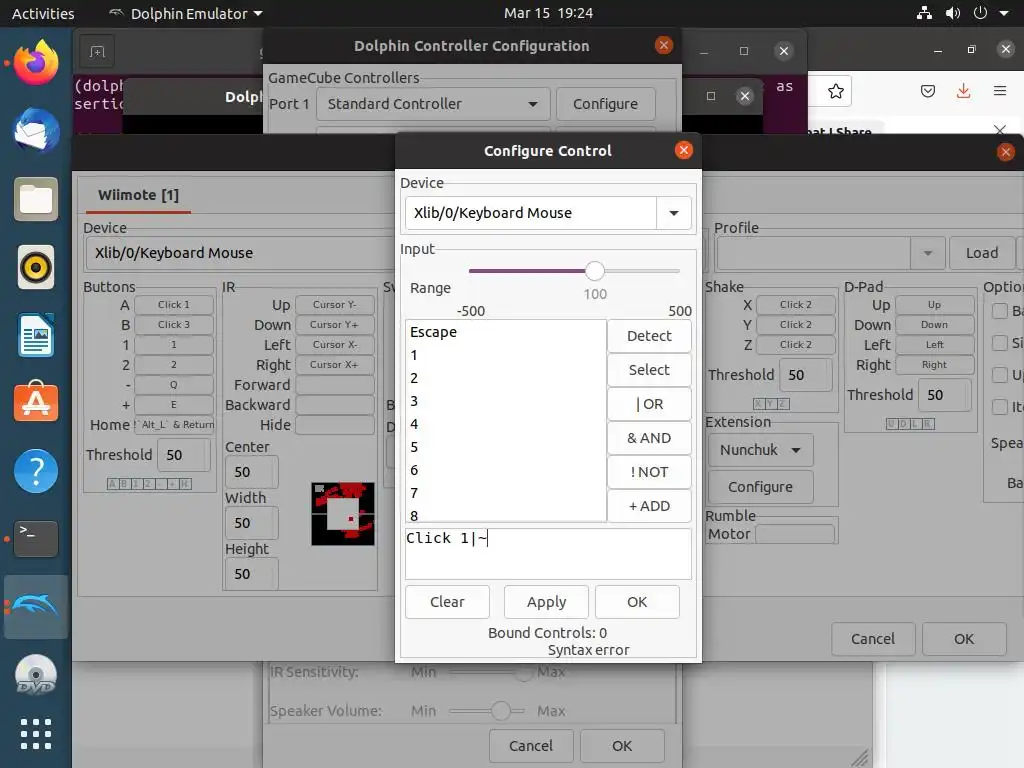Open the Firefox hamburger menu
The image size is (1024, 768).
(x=1000, y=91)
